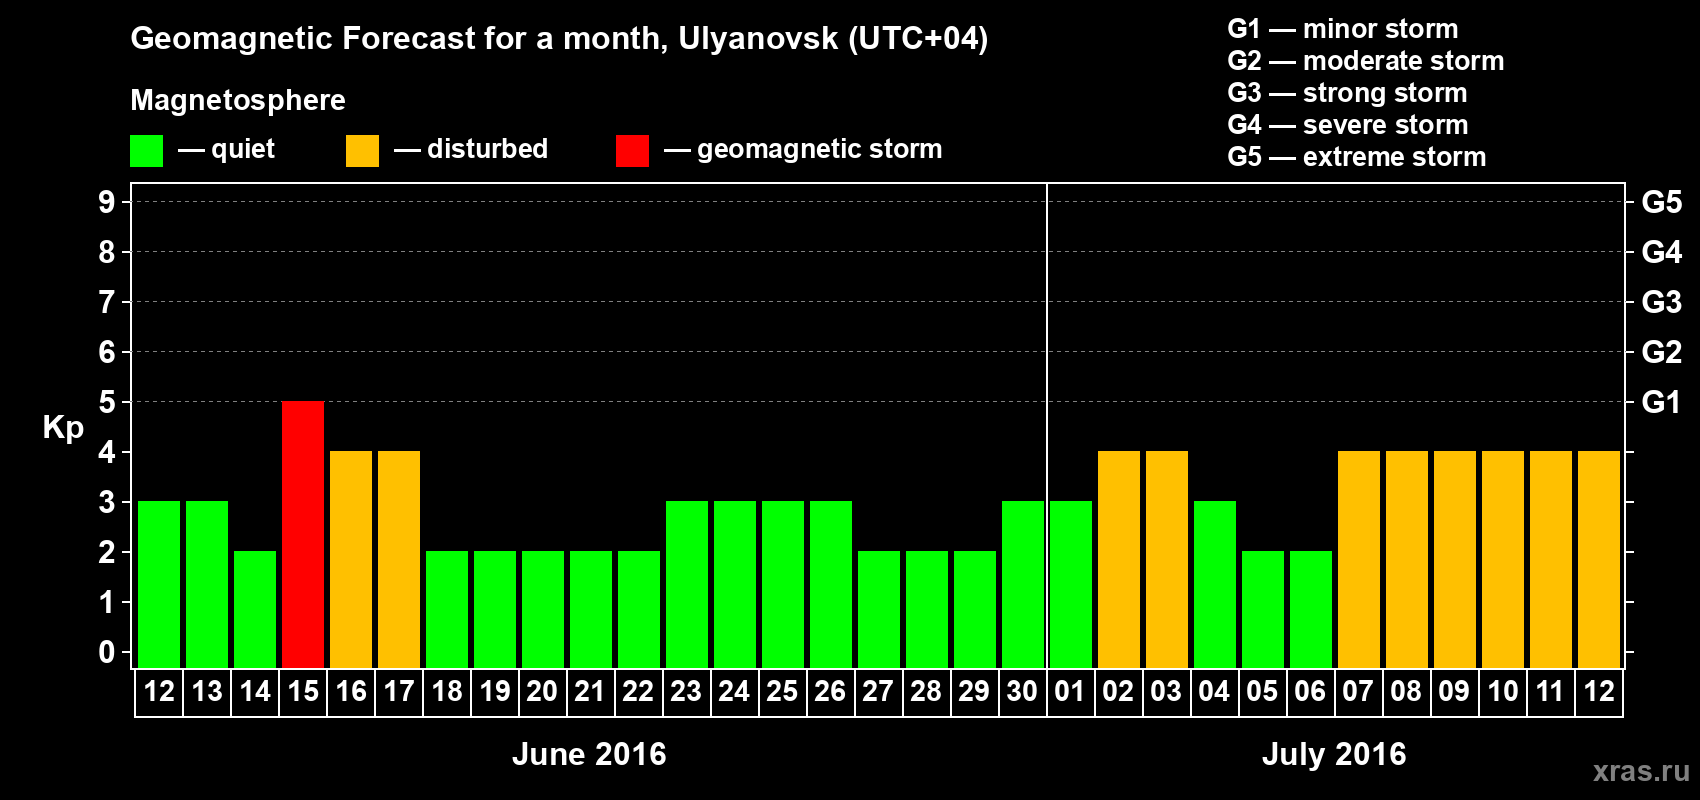
Task: Click the G1 label on the right axis
Action: click(1661, 402)
